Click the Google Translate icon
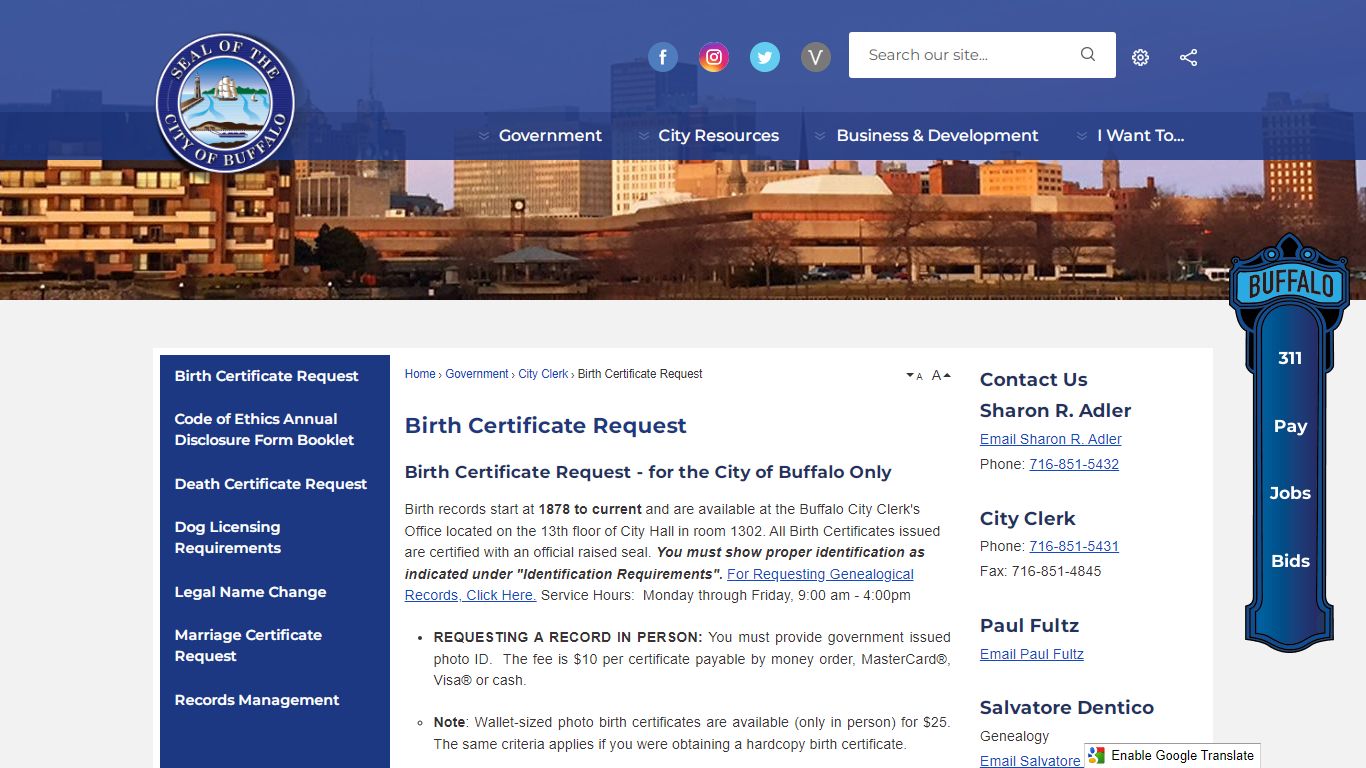1366x768 pixels. (1098, 756)
